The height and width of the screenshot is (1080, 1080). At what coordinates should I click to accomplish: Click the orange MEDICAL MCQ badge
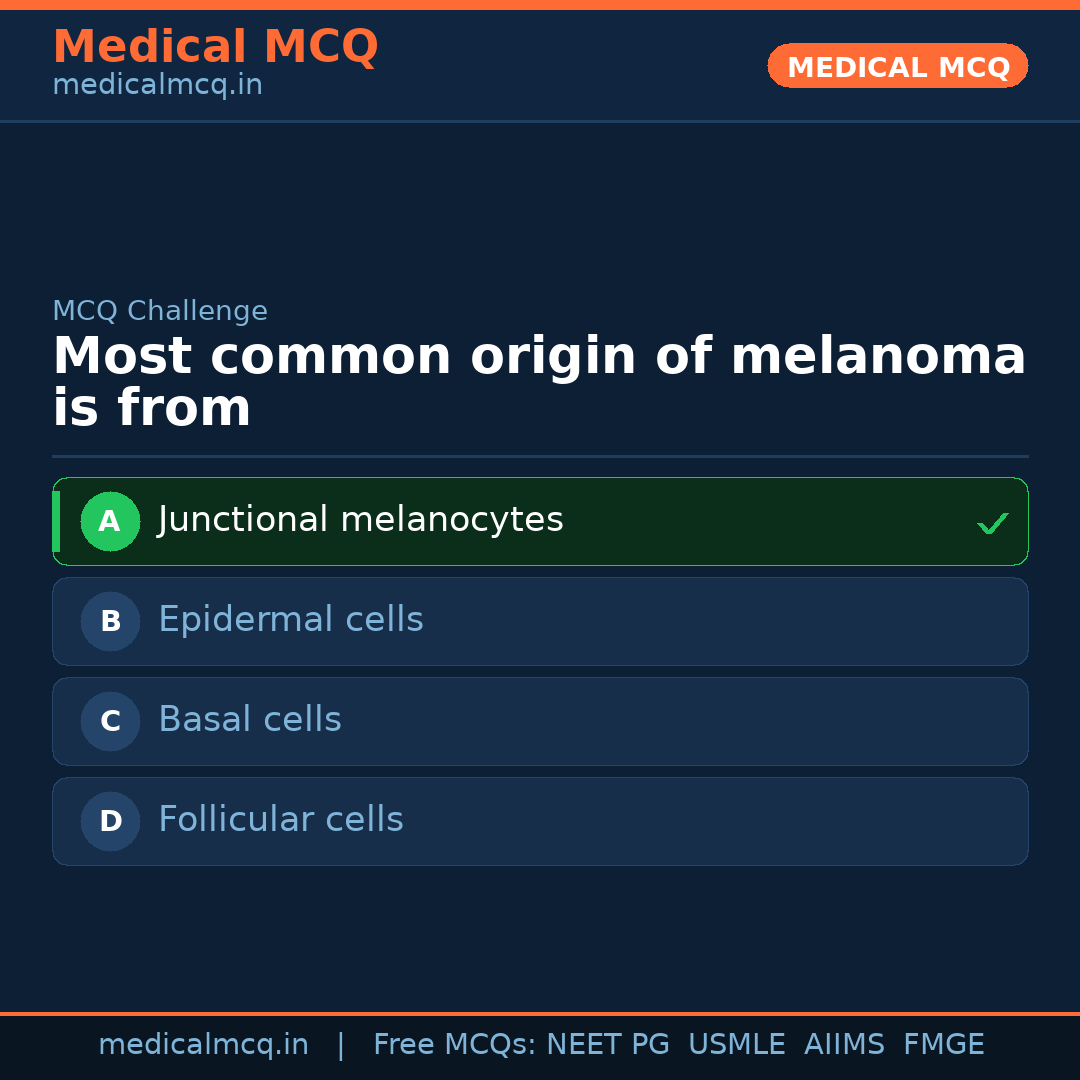pos(897,66)
